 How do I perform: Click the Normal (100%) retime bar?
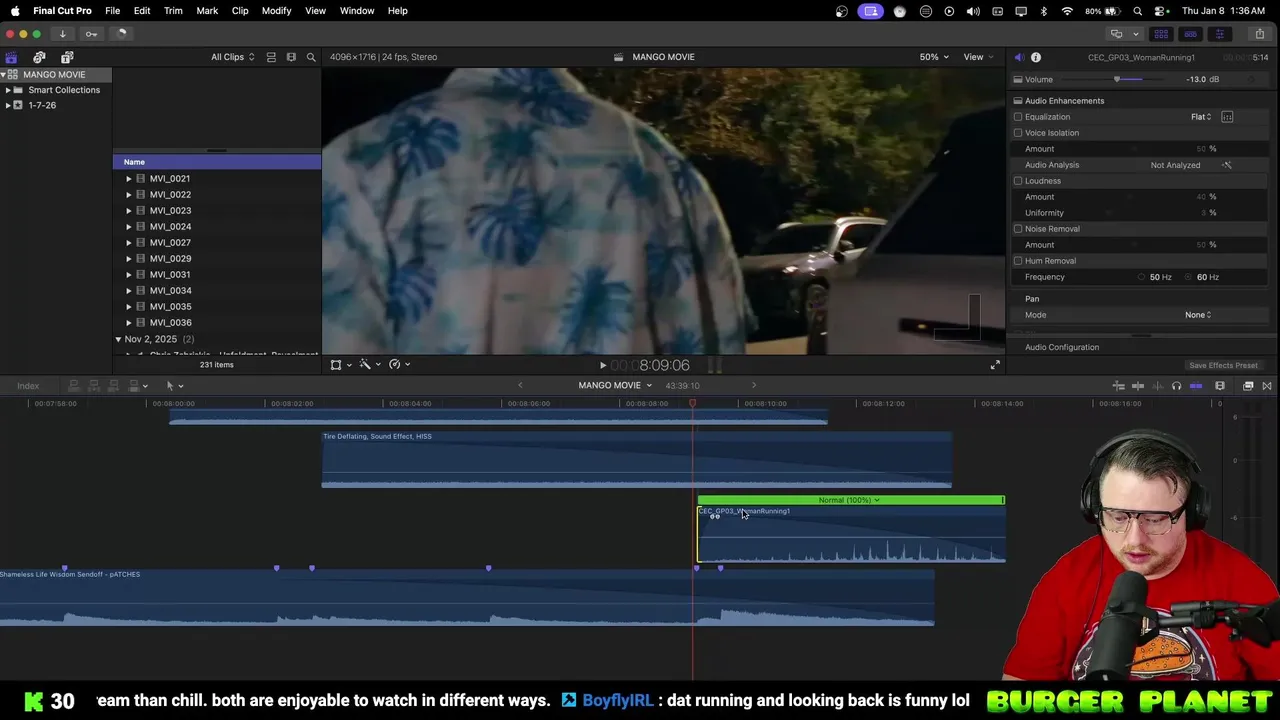click(850, 500)
